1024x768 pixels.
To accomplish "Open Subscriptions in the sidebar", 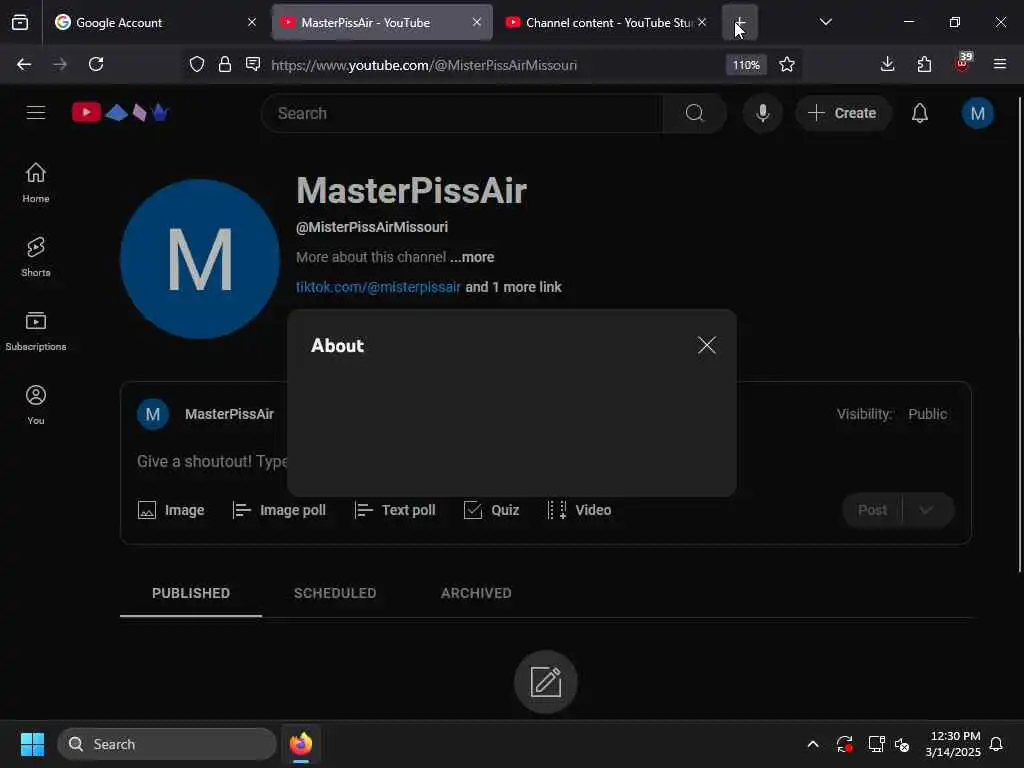I will pos(36,331).
